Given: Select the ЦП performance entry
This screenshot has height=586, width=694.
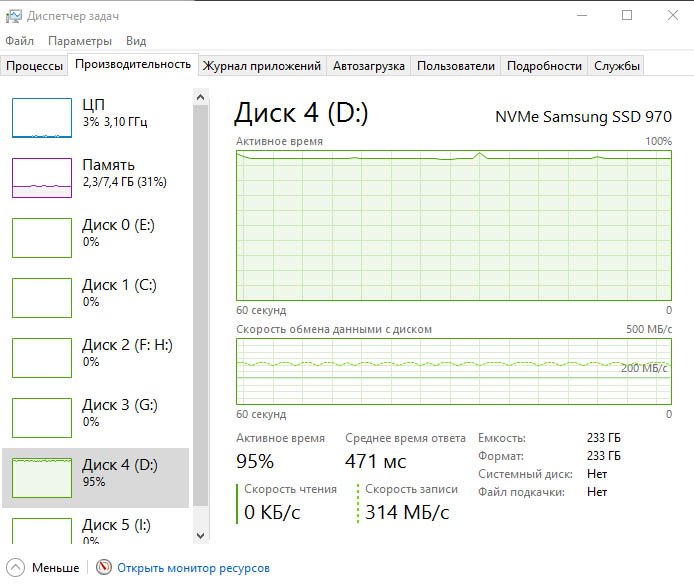Looking at the screenshot, I should tap(95, 118).
